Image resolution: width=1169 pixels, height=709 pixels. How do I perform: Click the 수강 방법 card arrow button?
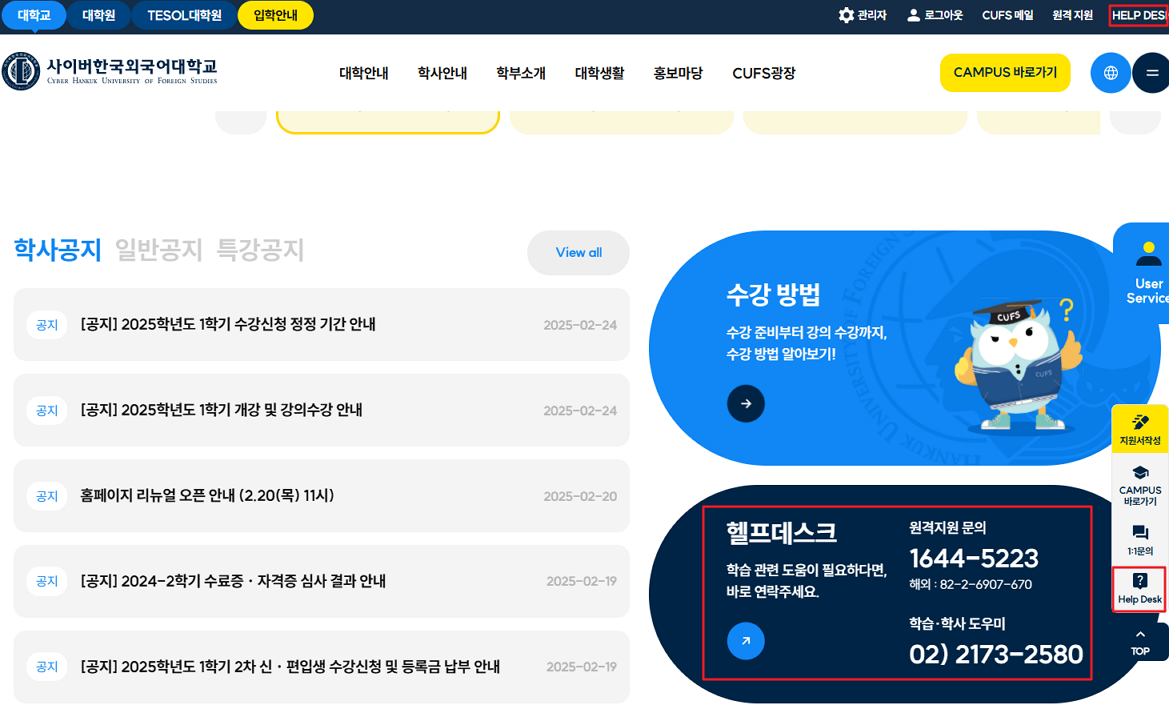coord(746,404)
